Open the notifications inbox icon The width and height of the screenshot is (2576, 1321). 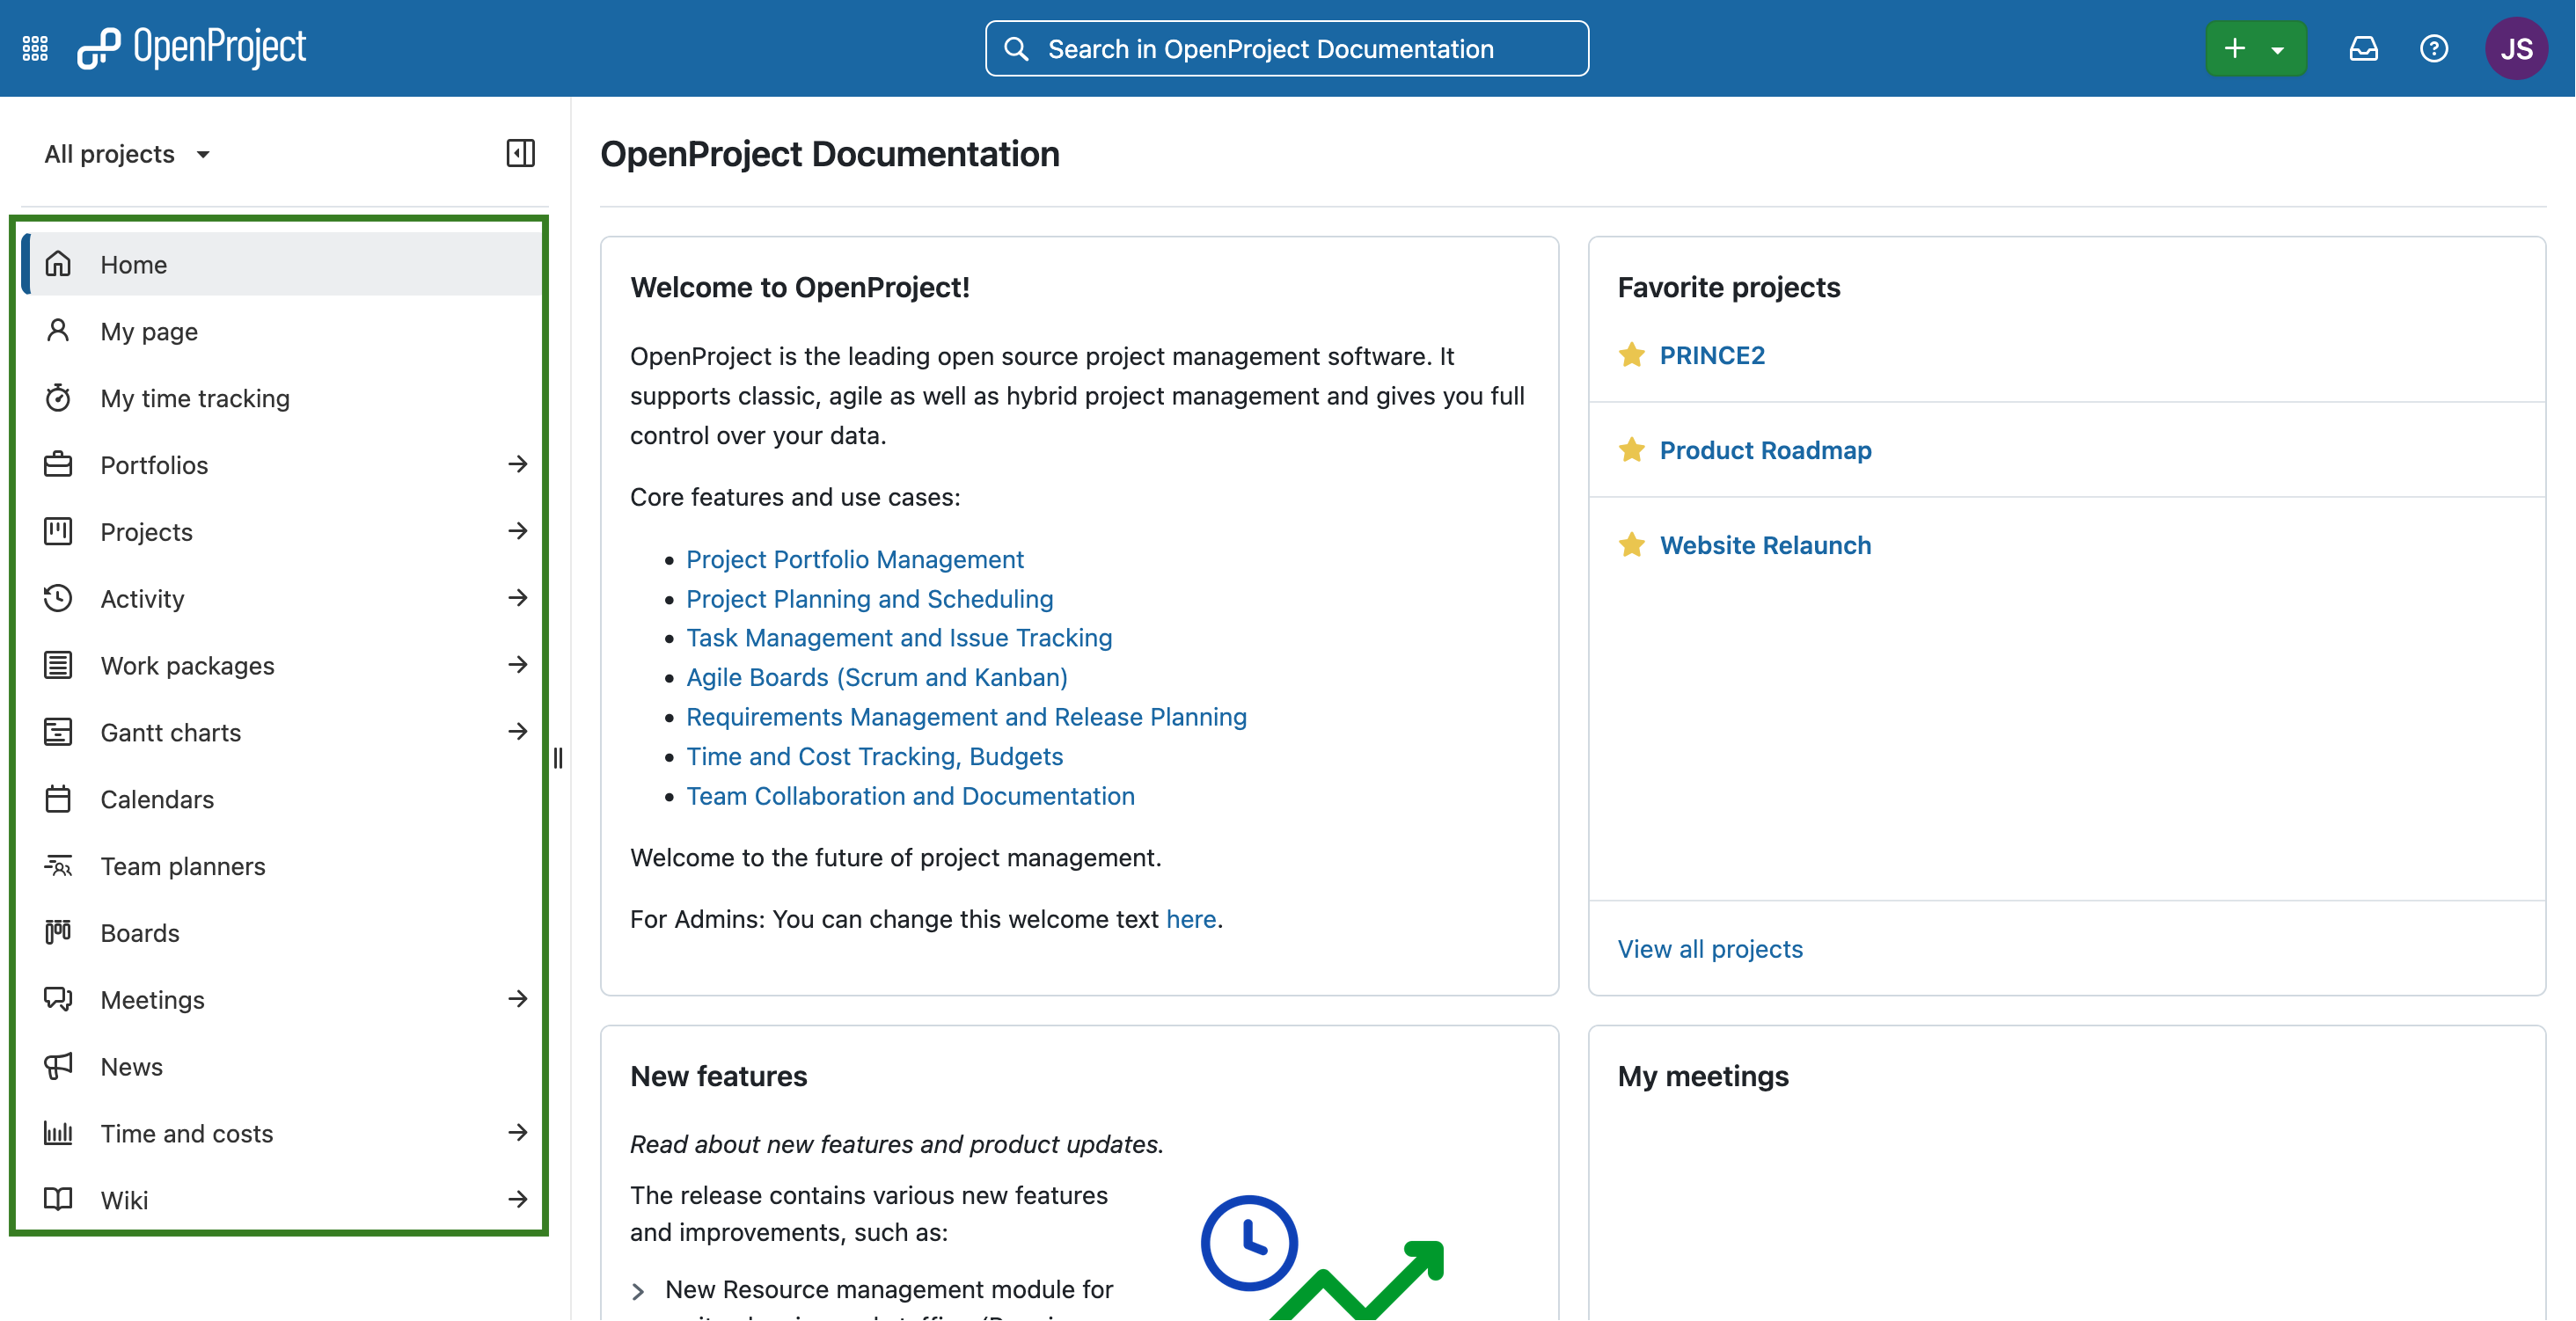2363,48
